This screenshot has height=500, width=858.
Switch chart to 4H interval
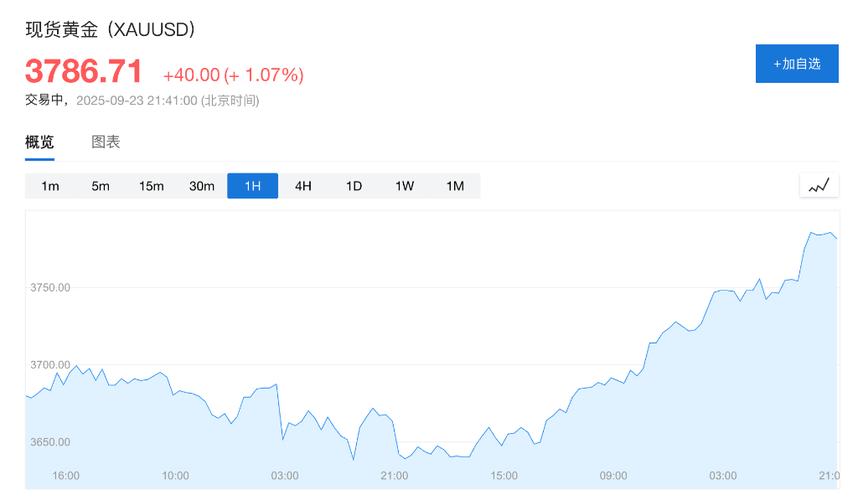(x=303, y=186)
